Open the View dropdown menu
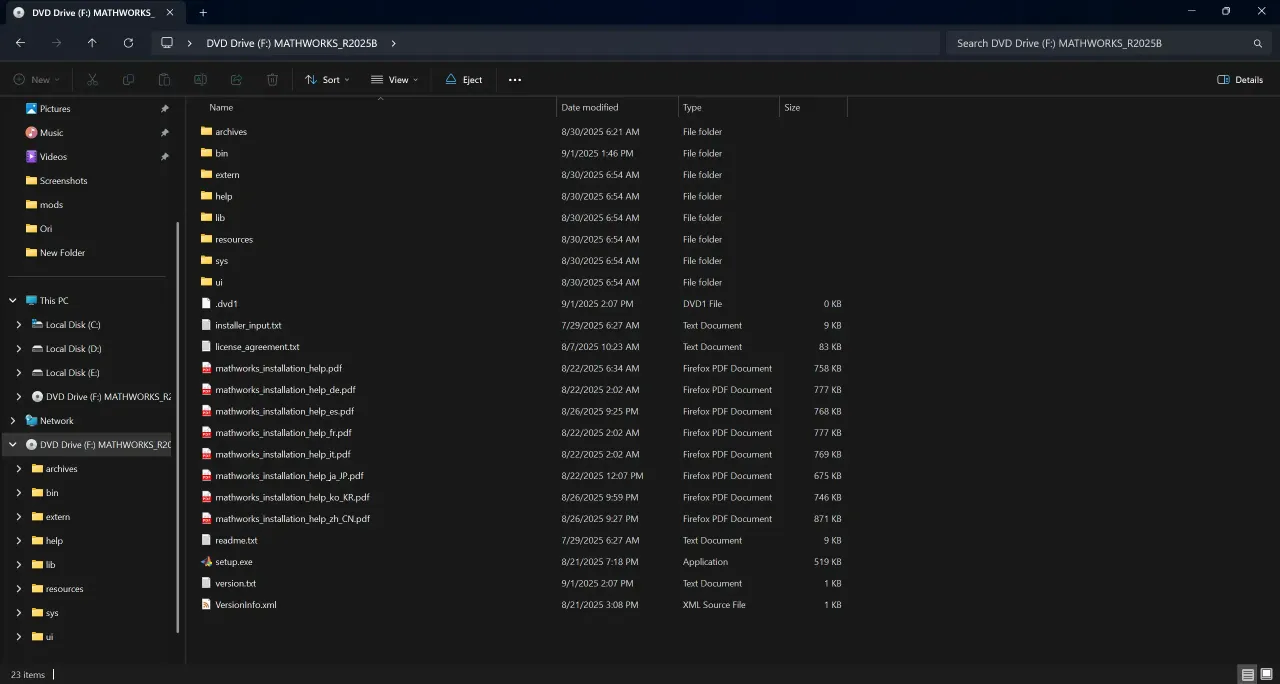Viewport: 1280px width, 684px height. pos(394,80)
